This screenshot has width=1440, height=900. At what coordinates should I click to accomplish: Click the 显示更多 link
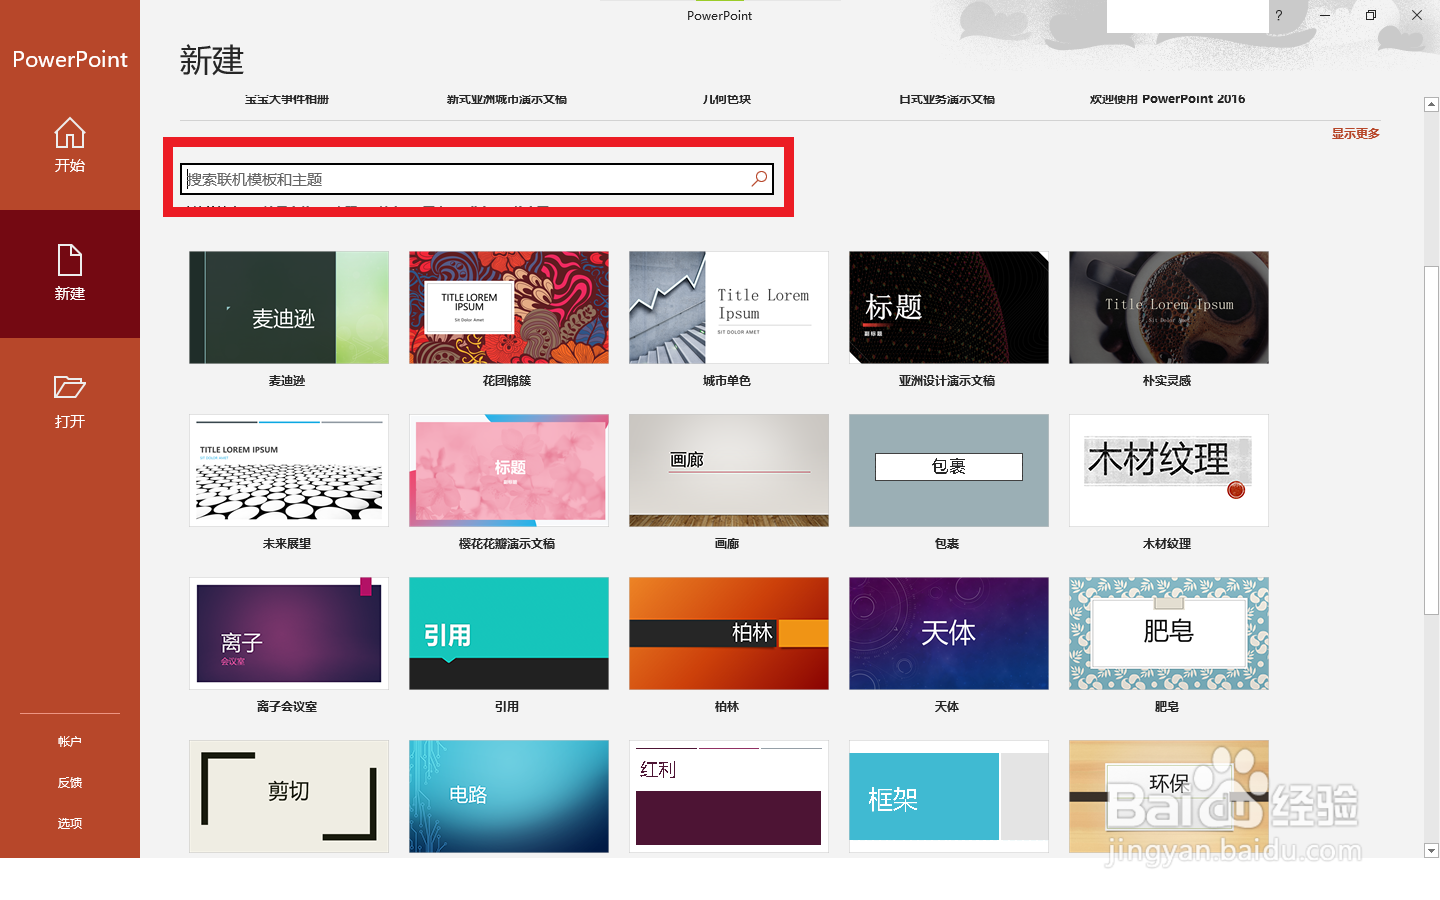click(x=1355, y=133)
